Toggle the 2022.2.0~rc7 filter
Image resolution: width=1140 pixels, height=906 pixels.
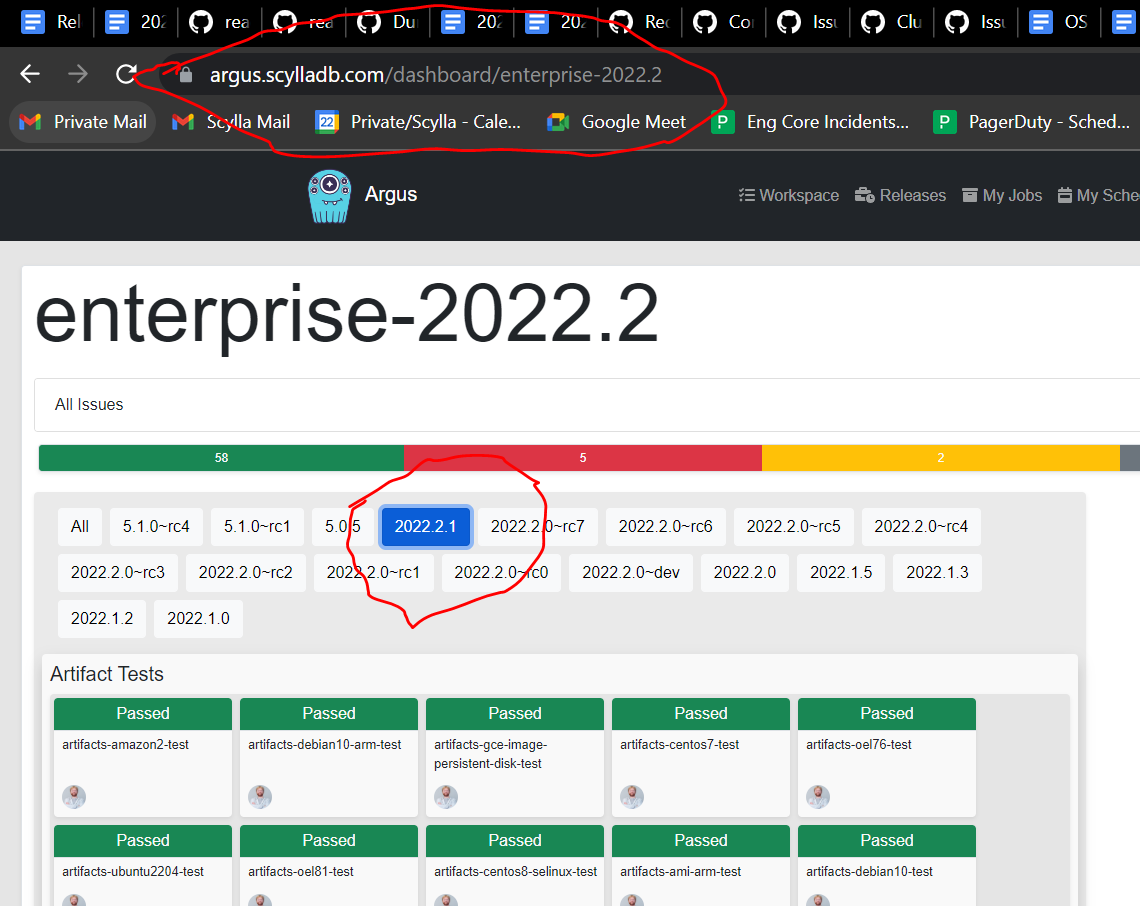tap(537, 526)
